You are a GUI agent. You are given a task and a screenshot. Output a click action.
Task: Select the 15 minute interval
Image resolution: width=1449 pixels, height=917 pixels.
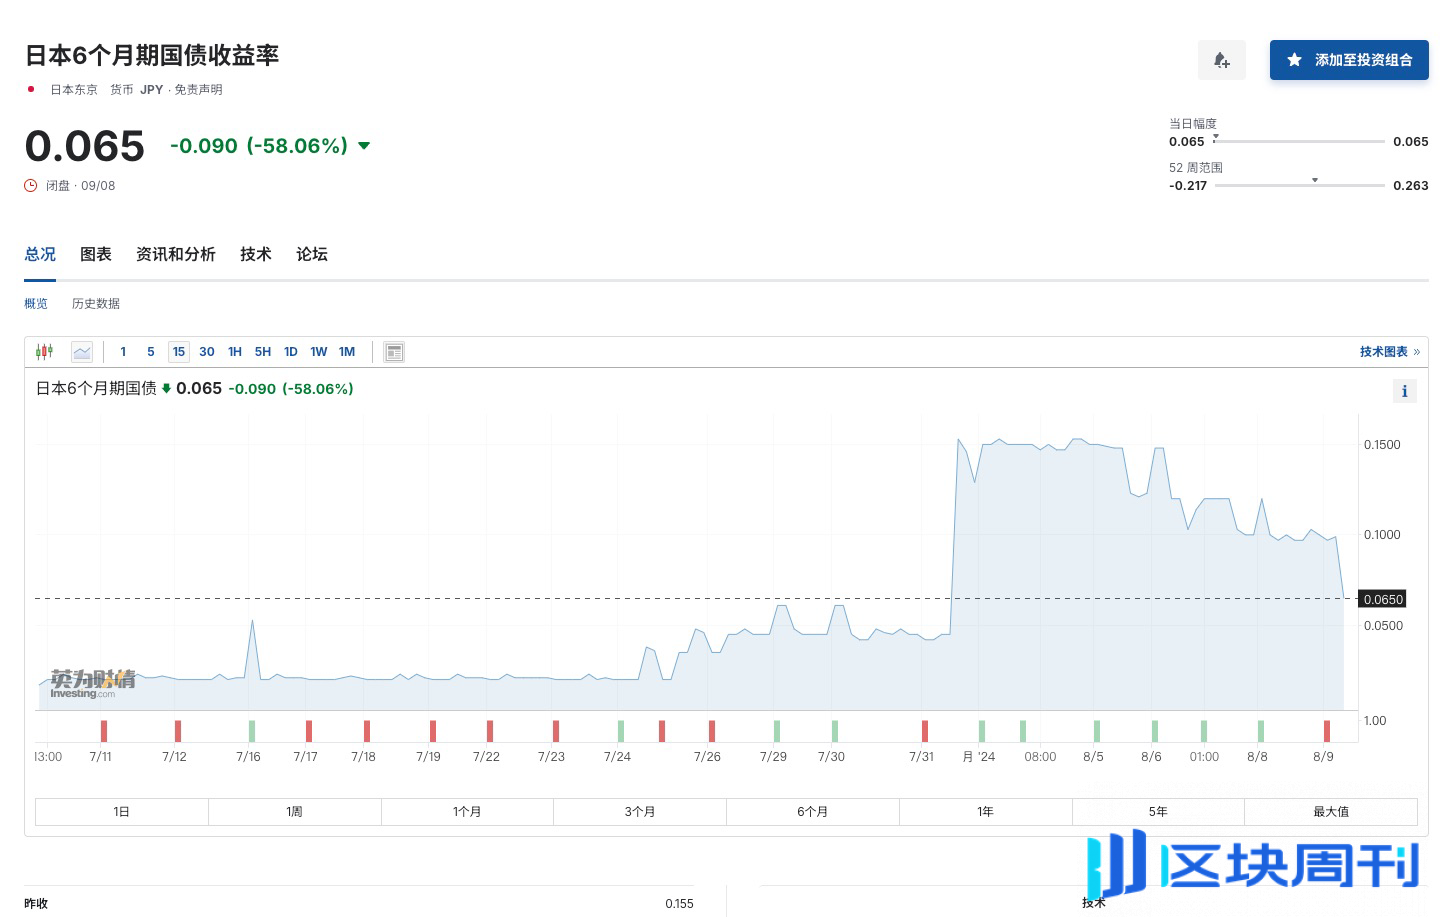click(179, 351)
